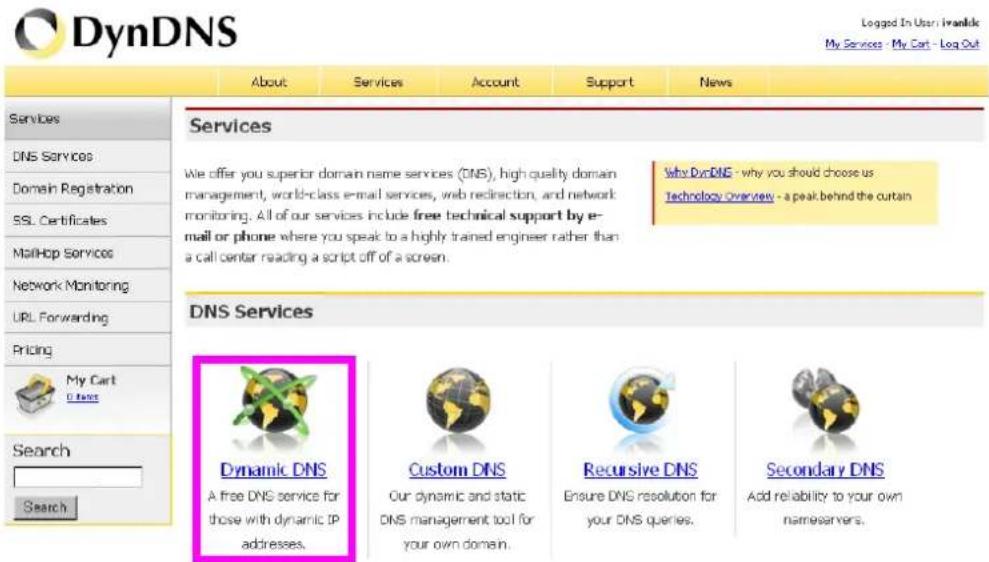Click the ivanlck username text

(961, 23)
